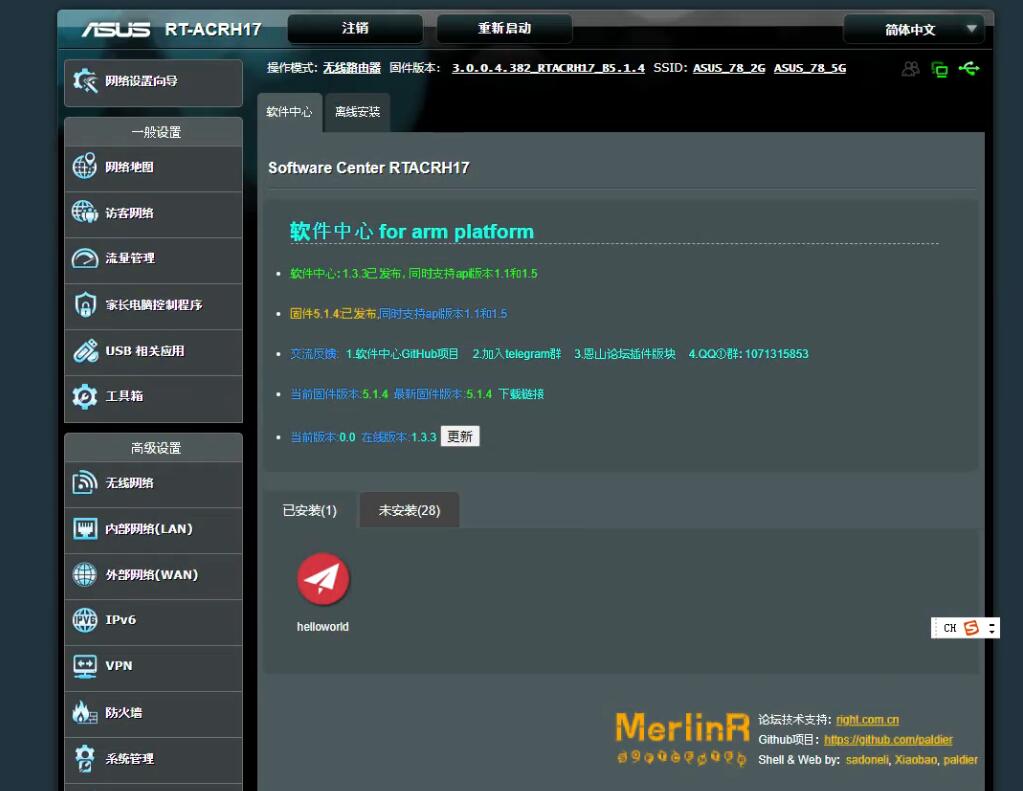Viewport: 1023px width, 791px height.
Task: Click the 更新 update button
Action: coord(460,437)
